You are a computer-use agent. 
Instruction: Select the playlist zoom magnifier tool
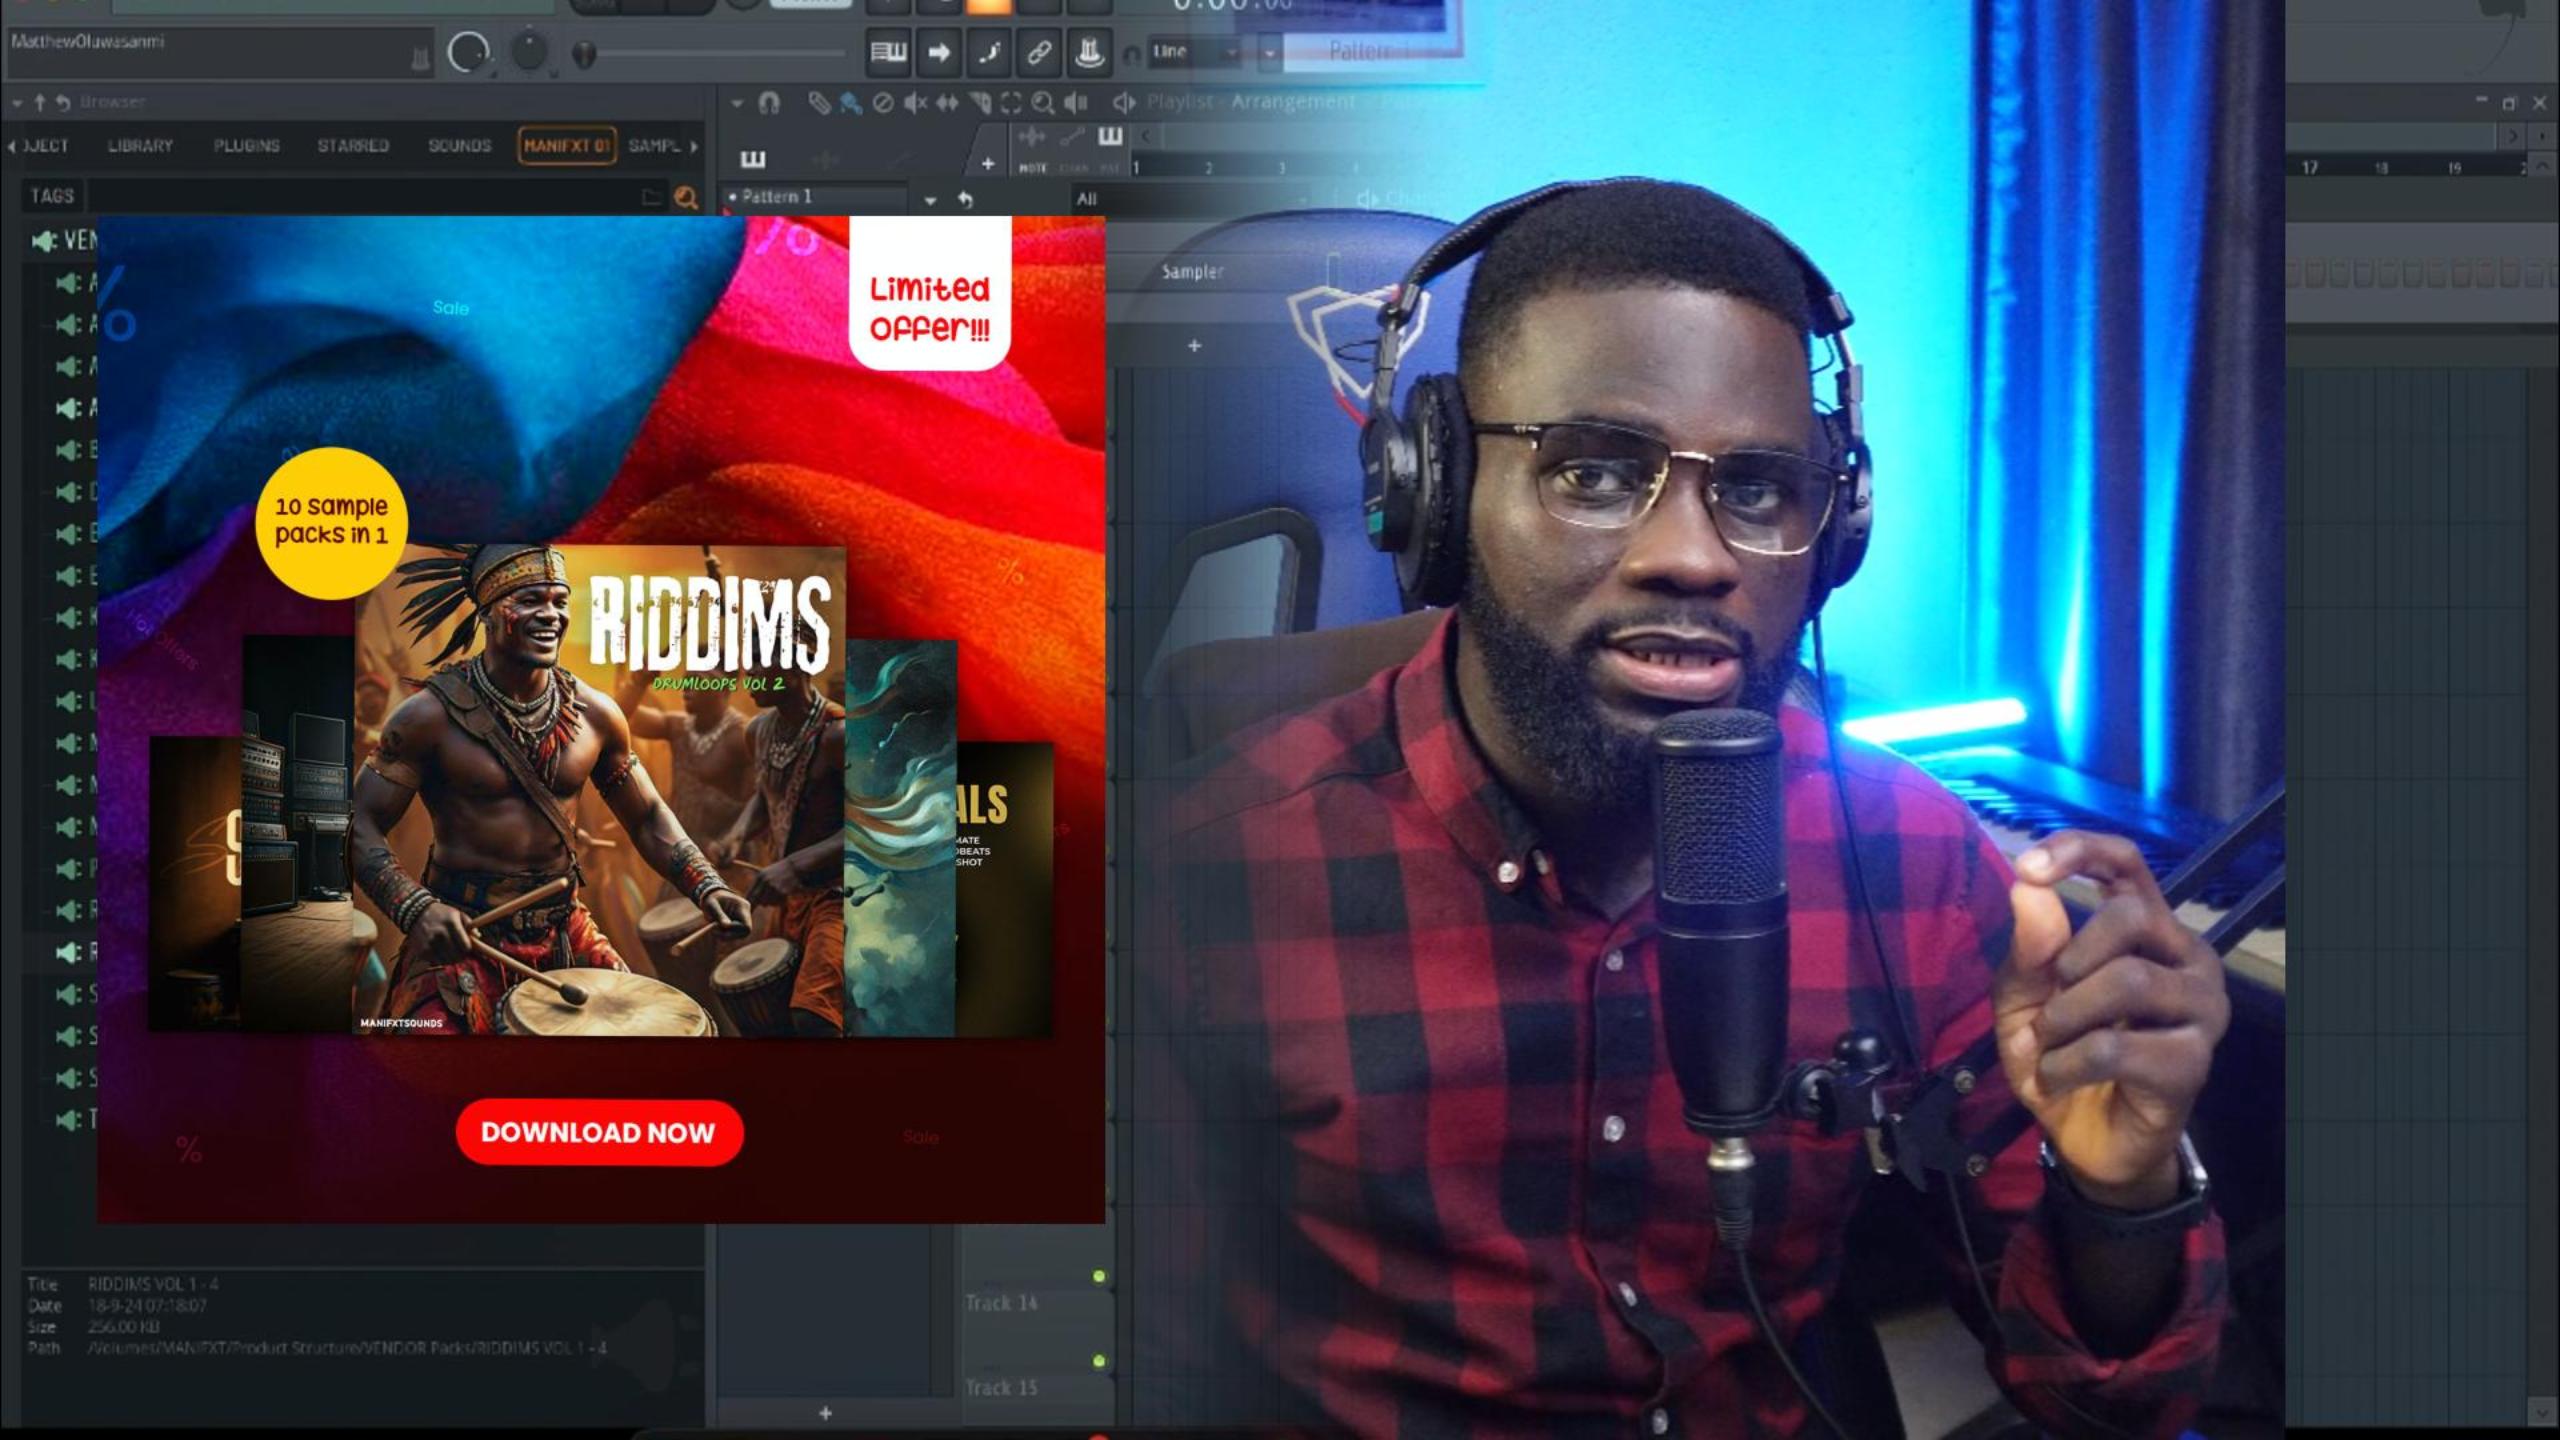click(x=1043, y=102)
